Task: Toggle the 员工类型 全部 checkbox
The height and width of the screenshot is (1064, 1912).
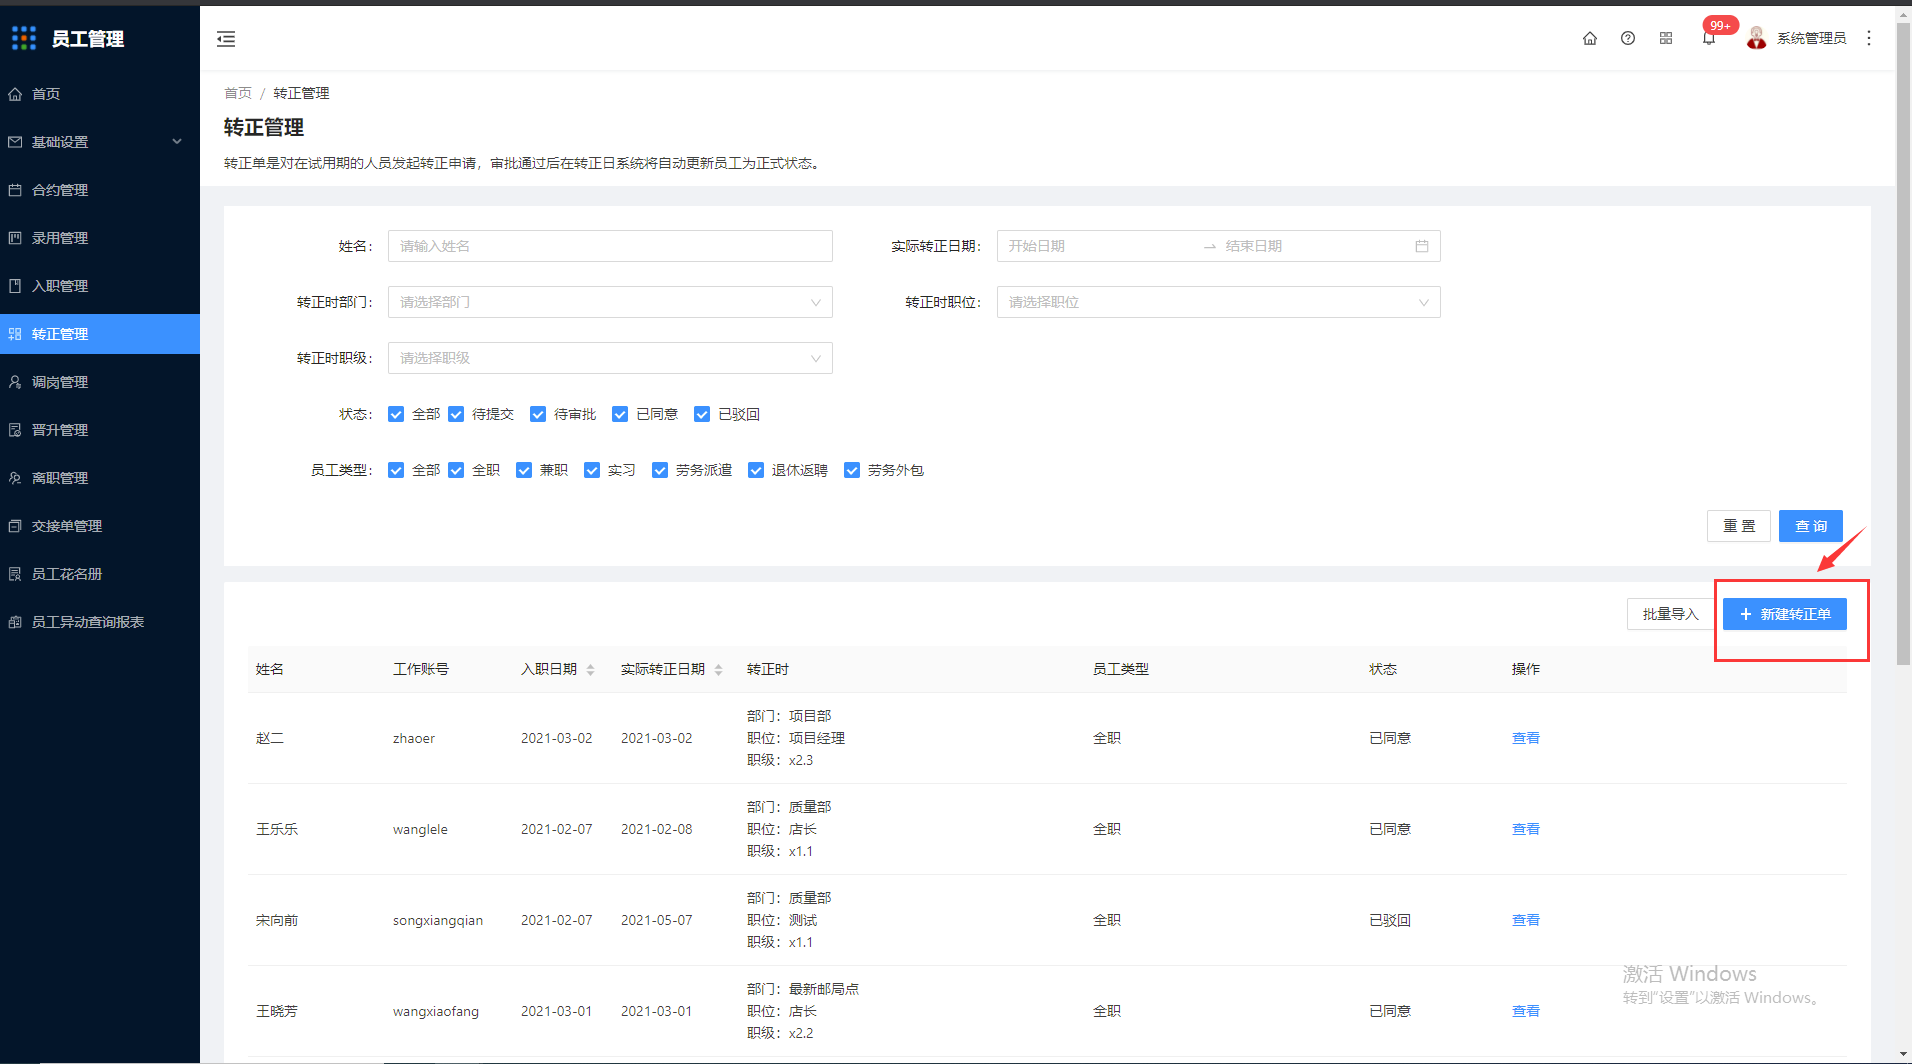Action: point(396,470)
